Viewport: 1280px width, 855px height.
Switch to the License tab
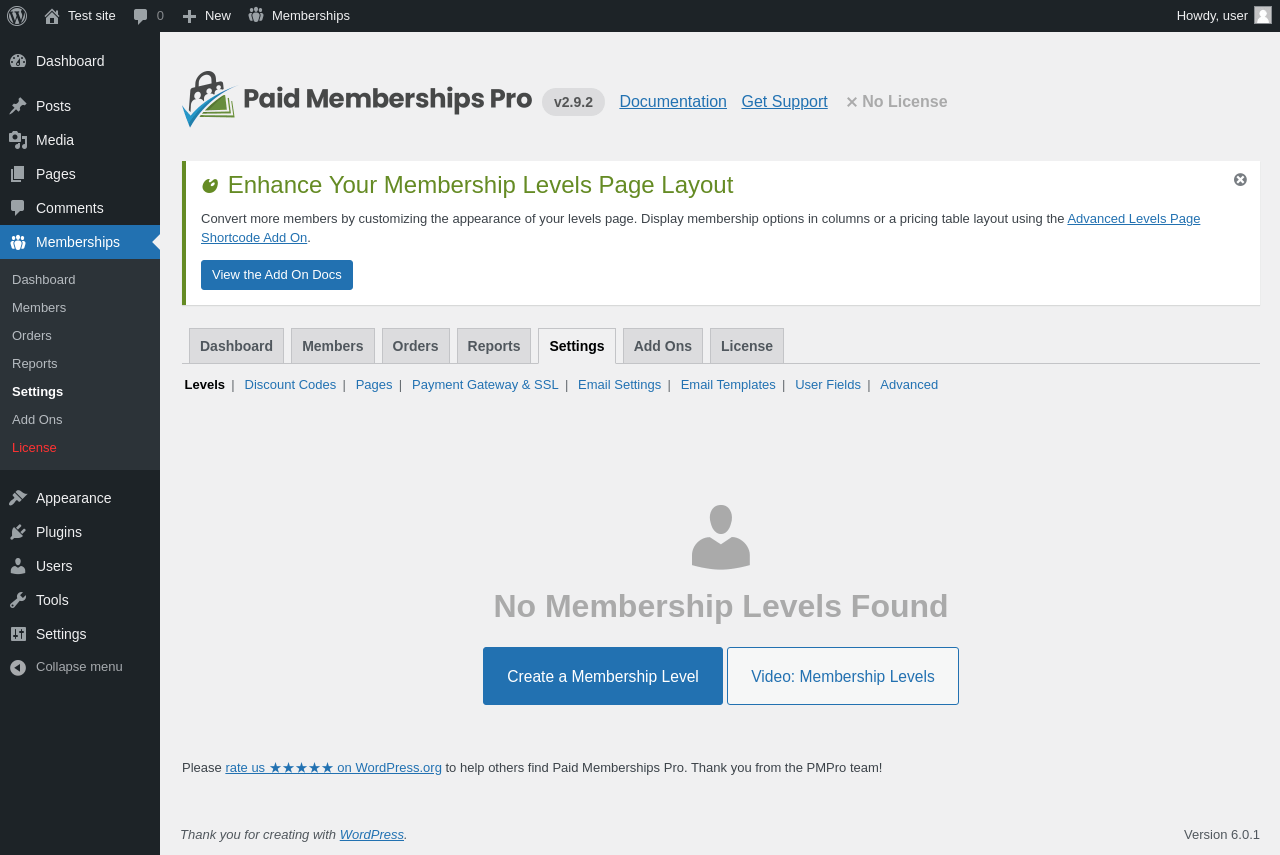(x=747, y=346)
